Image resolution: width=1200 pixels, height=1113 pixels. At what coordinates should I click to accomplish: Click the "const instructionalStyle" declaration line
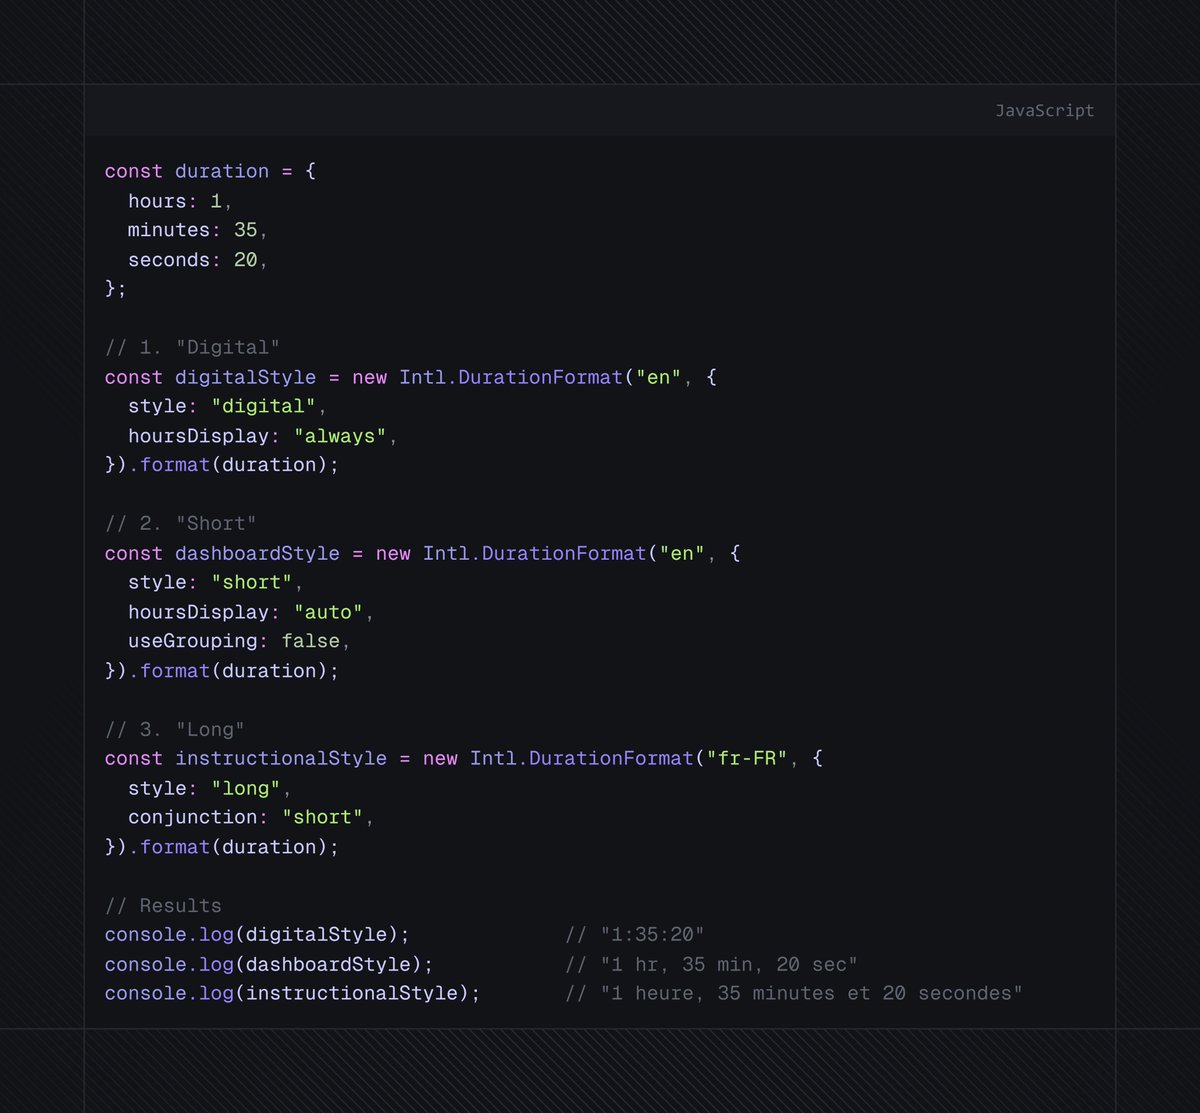coord(464,758)
